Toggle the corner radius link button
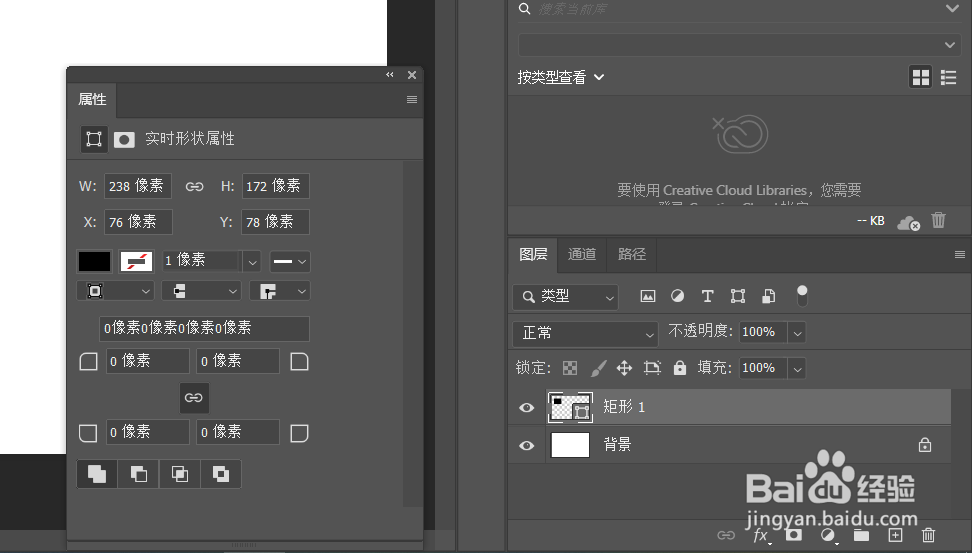Screen dimensions: 972x553 coord(194,397)
